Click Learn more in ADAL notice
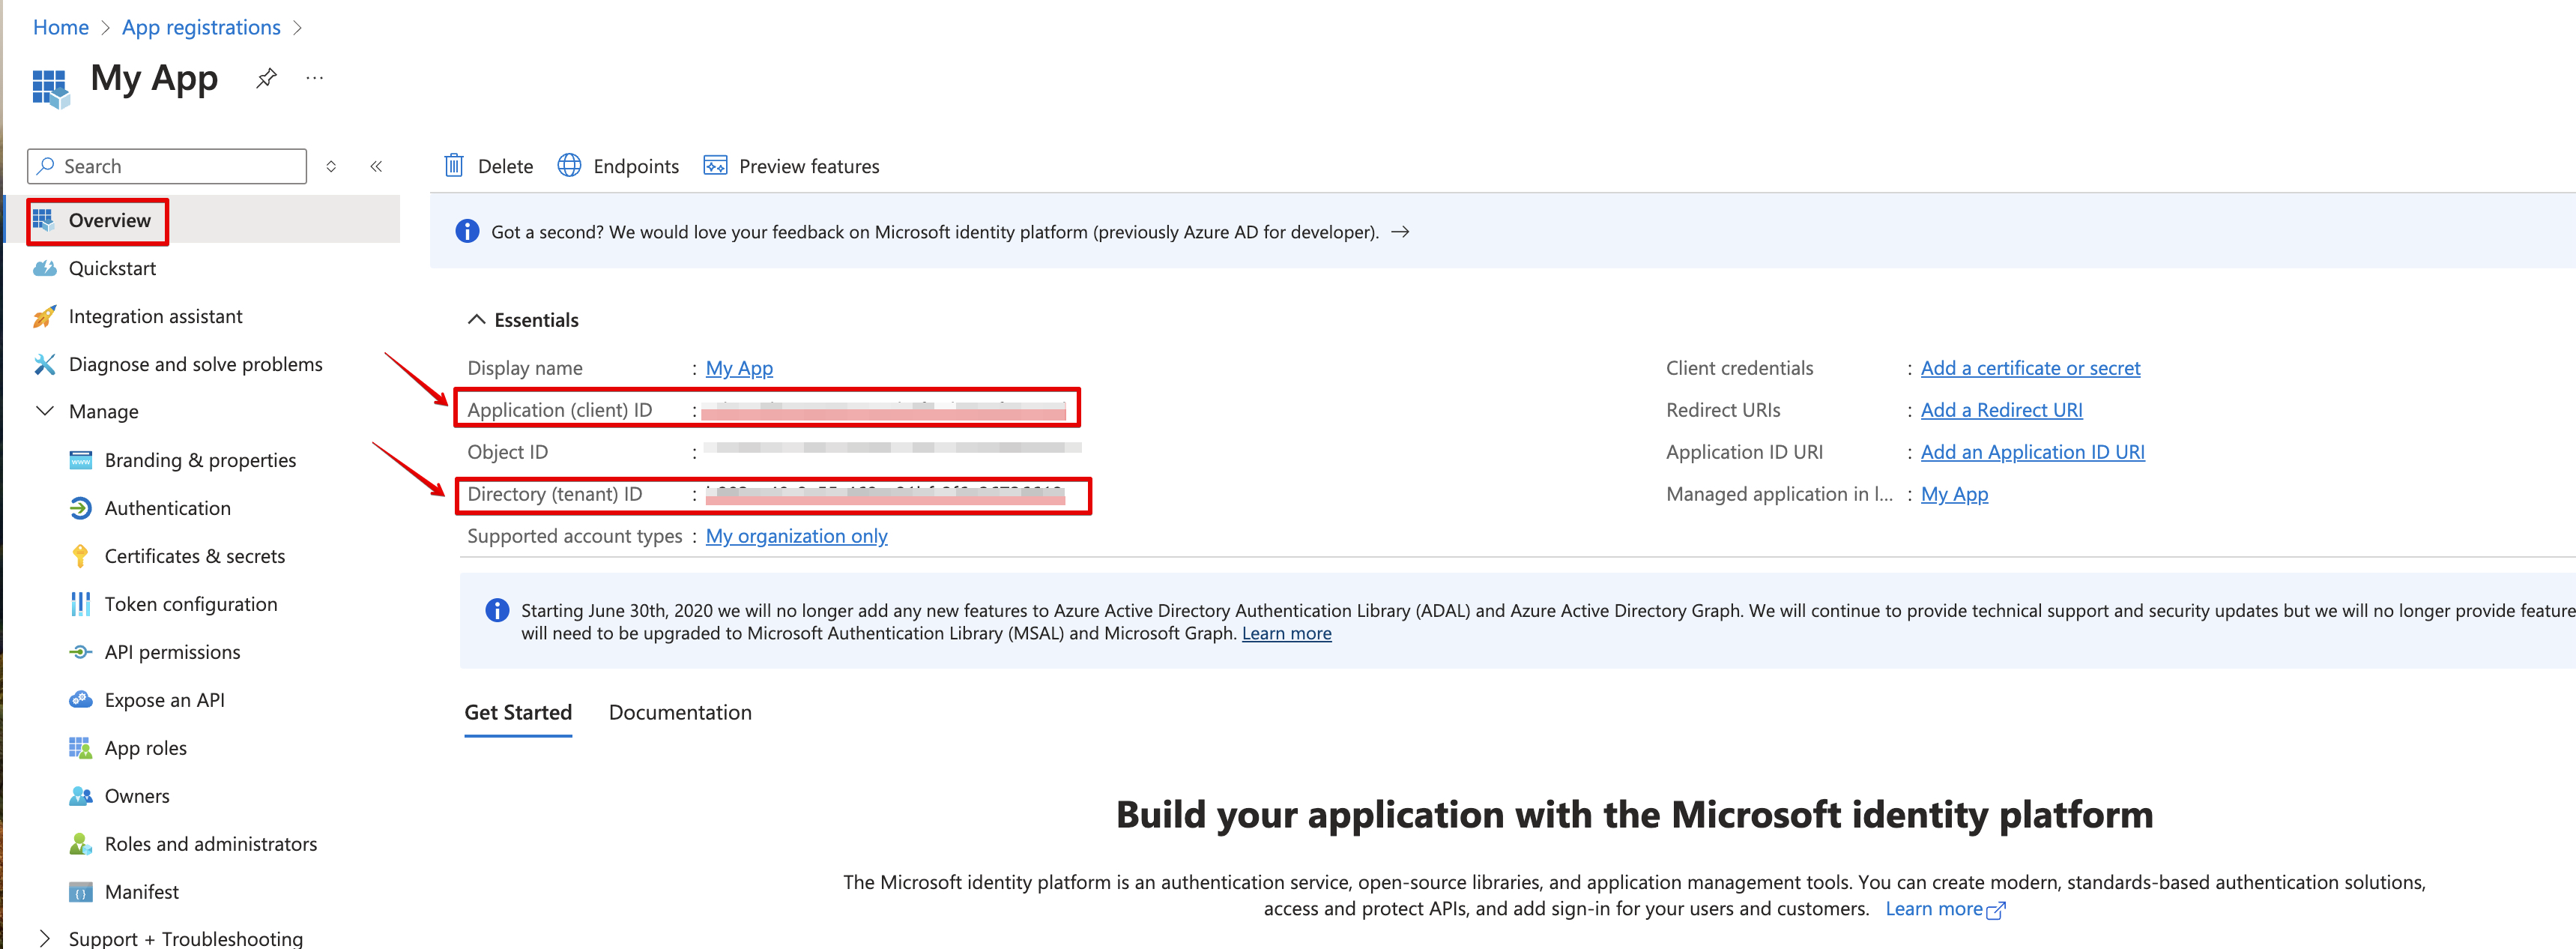 [x=1286, y=633]
